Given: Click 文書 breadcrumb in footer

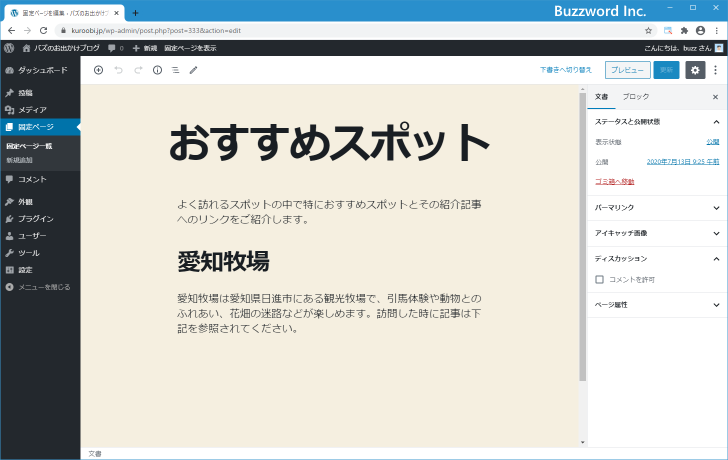Looking at the screenshot, I should coord(95,454).
